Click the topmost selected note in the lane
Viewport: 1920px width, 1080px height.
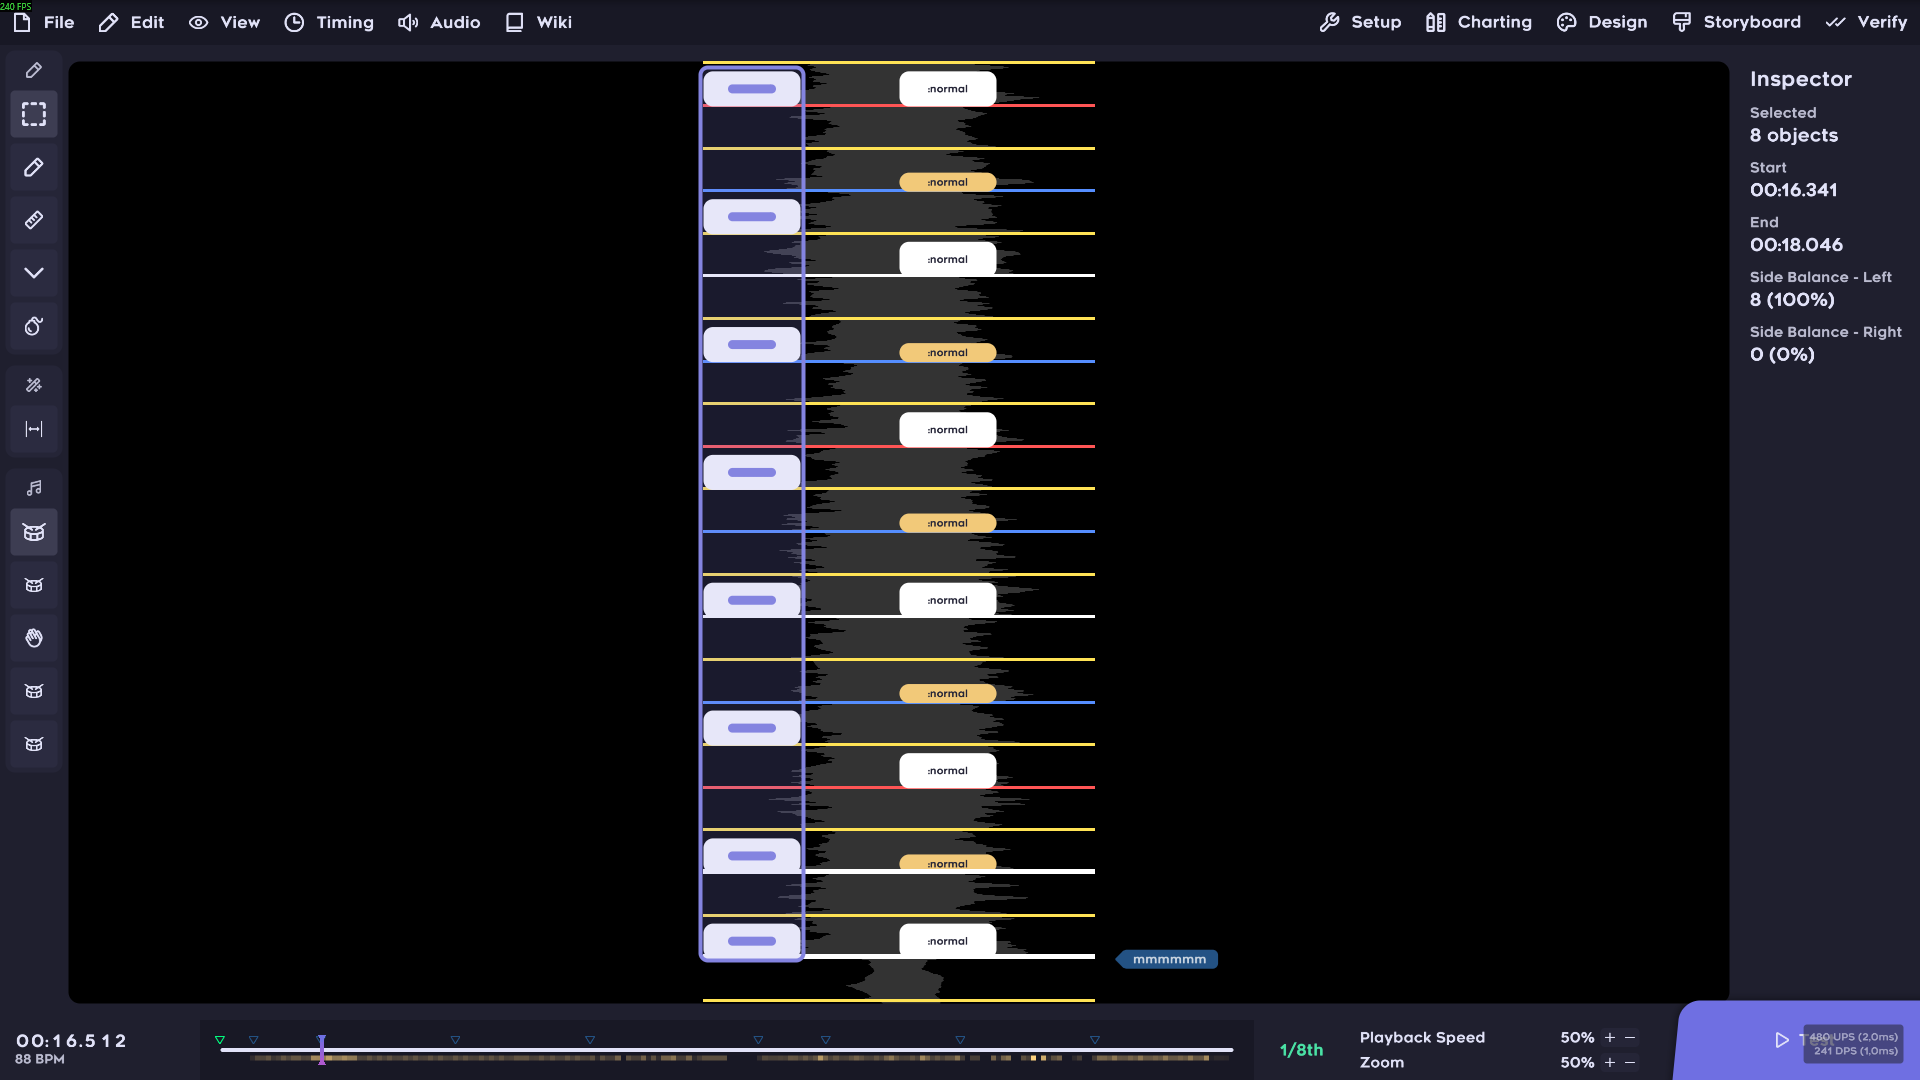[752, 89]
